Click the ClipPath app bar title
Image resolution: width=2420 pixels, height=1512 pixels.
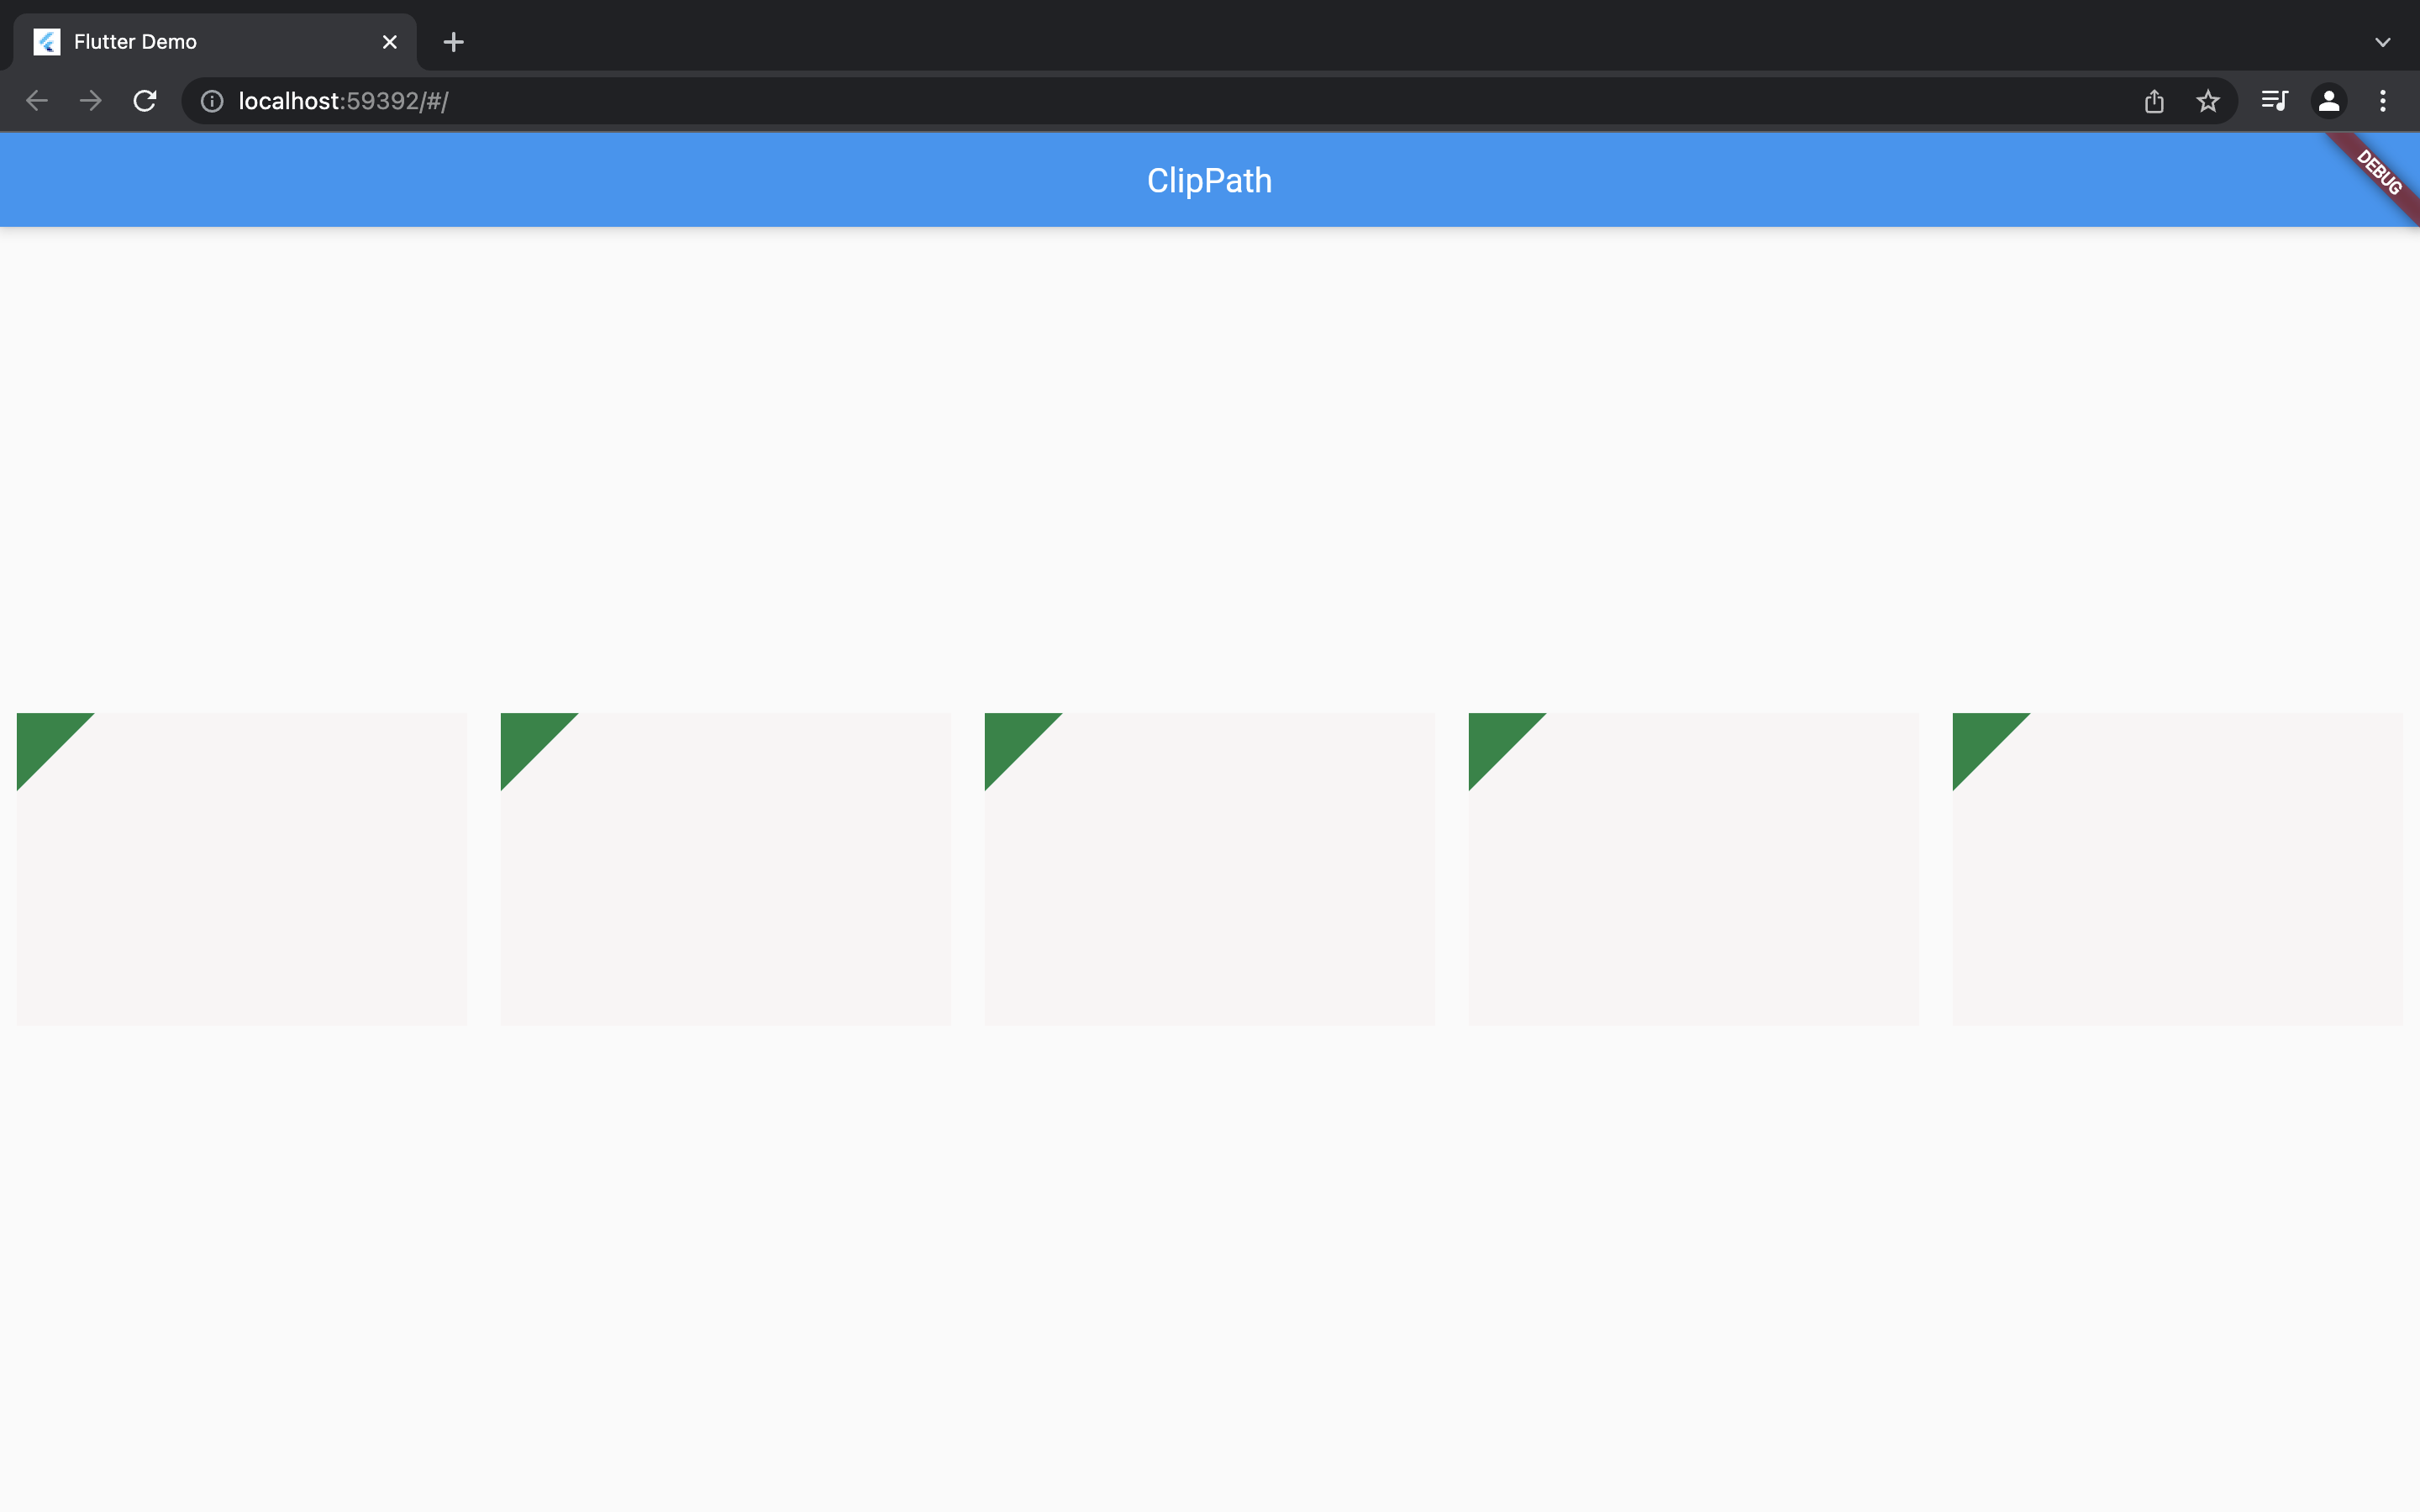(x=1209, y=180)
